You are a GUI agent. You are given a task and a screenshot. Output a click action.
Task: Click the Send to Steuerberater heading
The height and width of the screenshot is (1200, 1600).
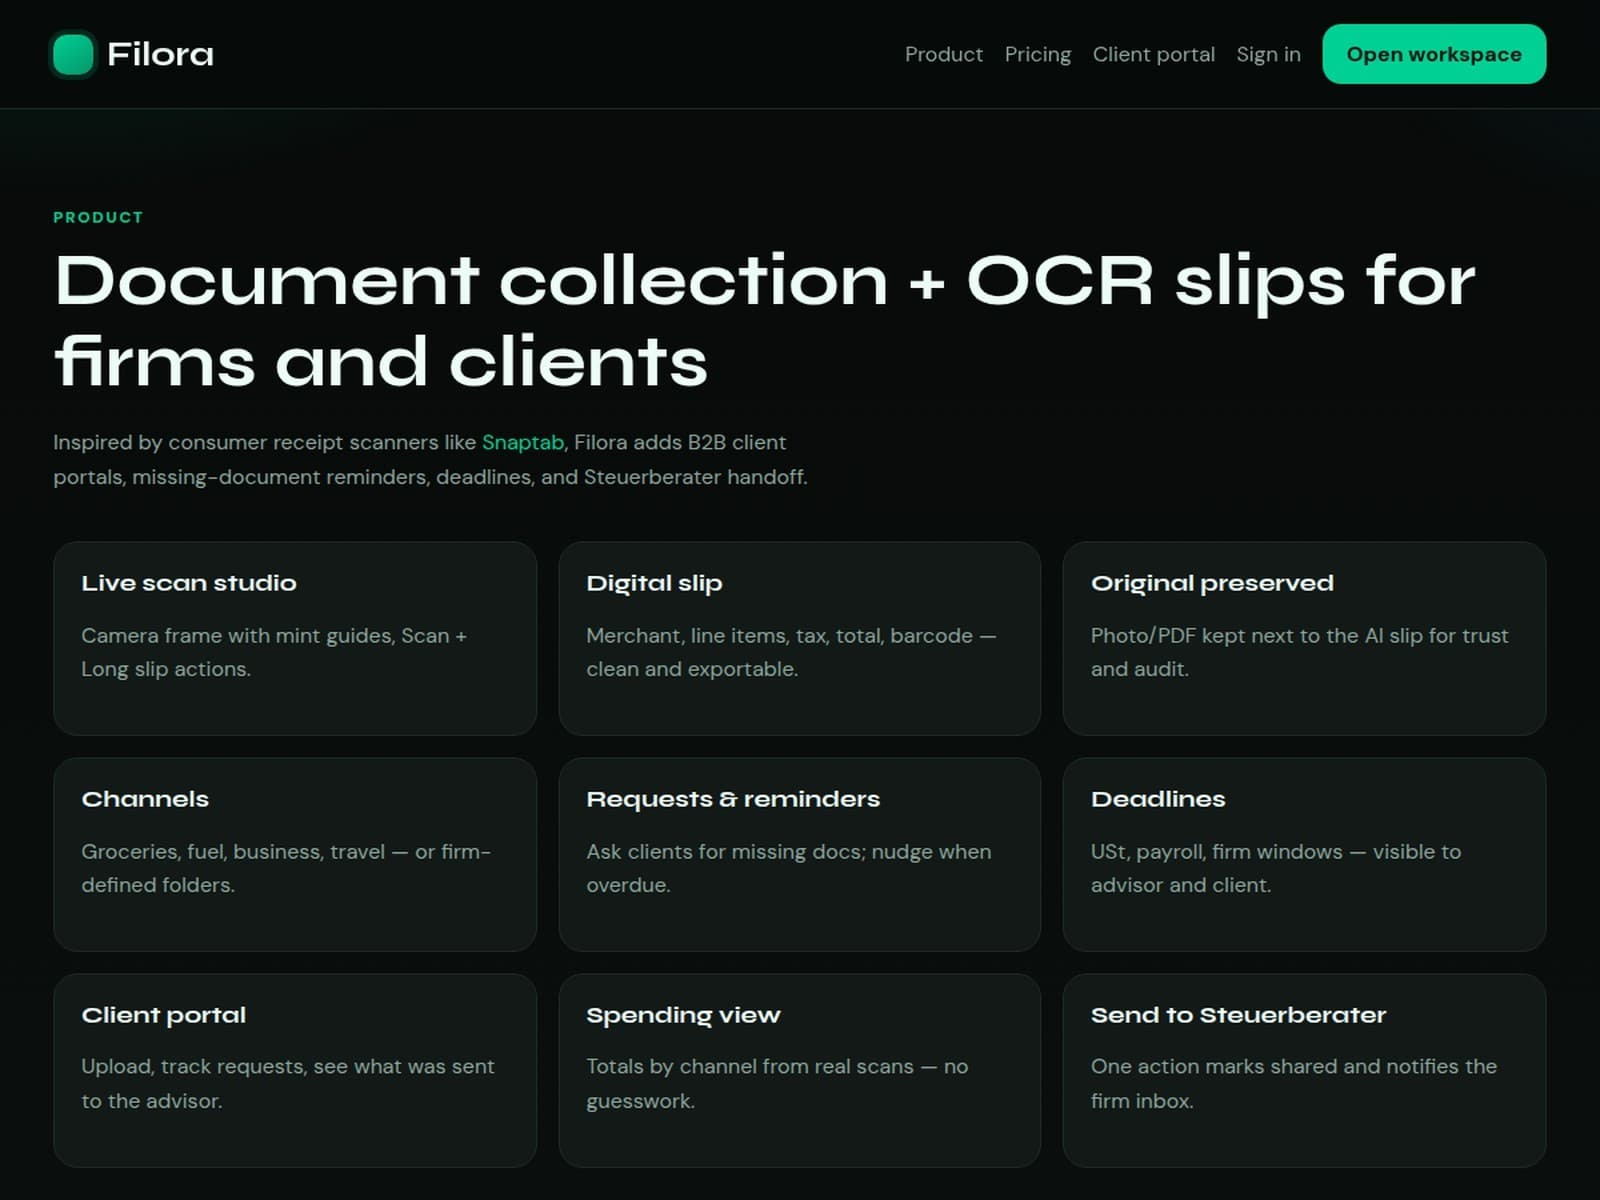coord(1238,1015)
